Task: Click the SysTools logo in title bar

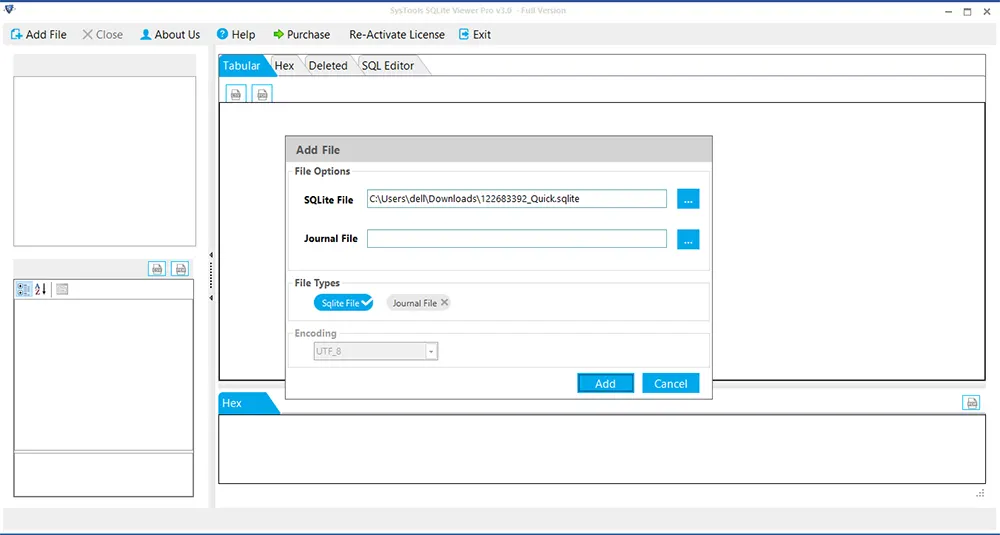Action: point(9,9)
